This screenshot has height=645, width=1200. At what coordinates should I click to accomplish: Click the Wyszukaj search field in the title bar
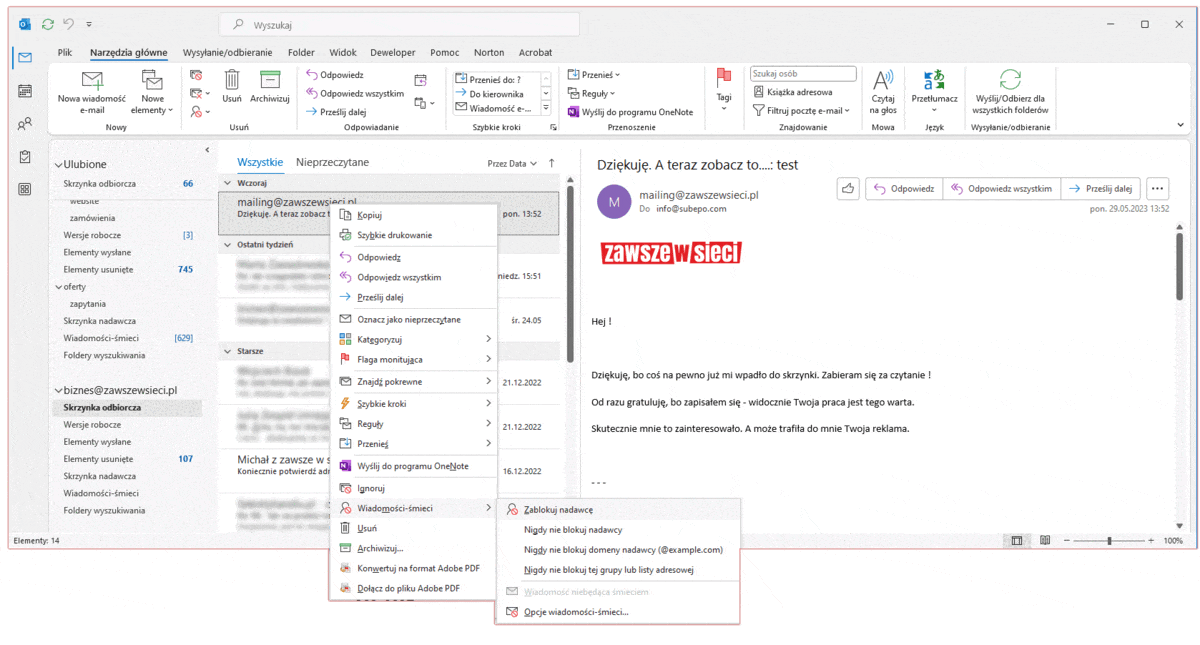(x=400, y=24)
